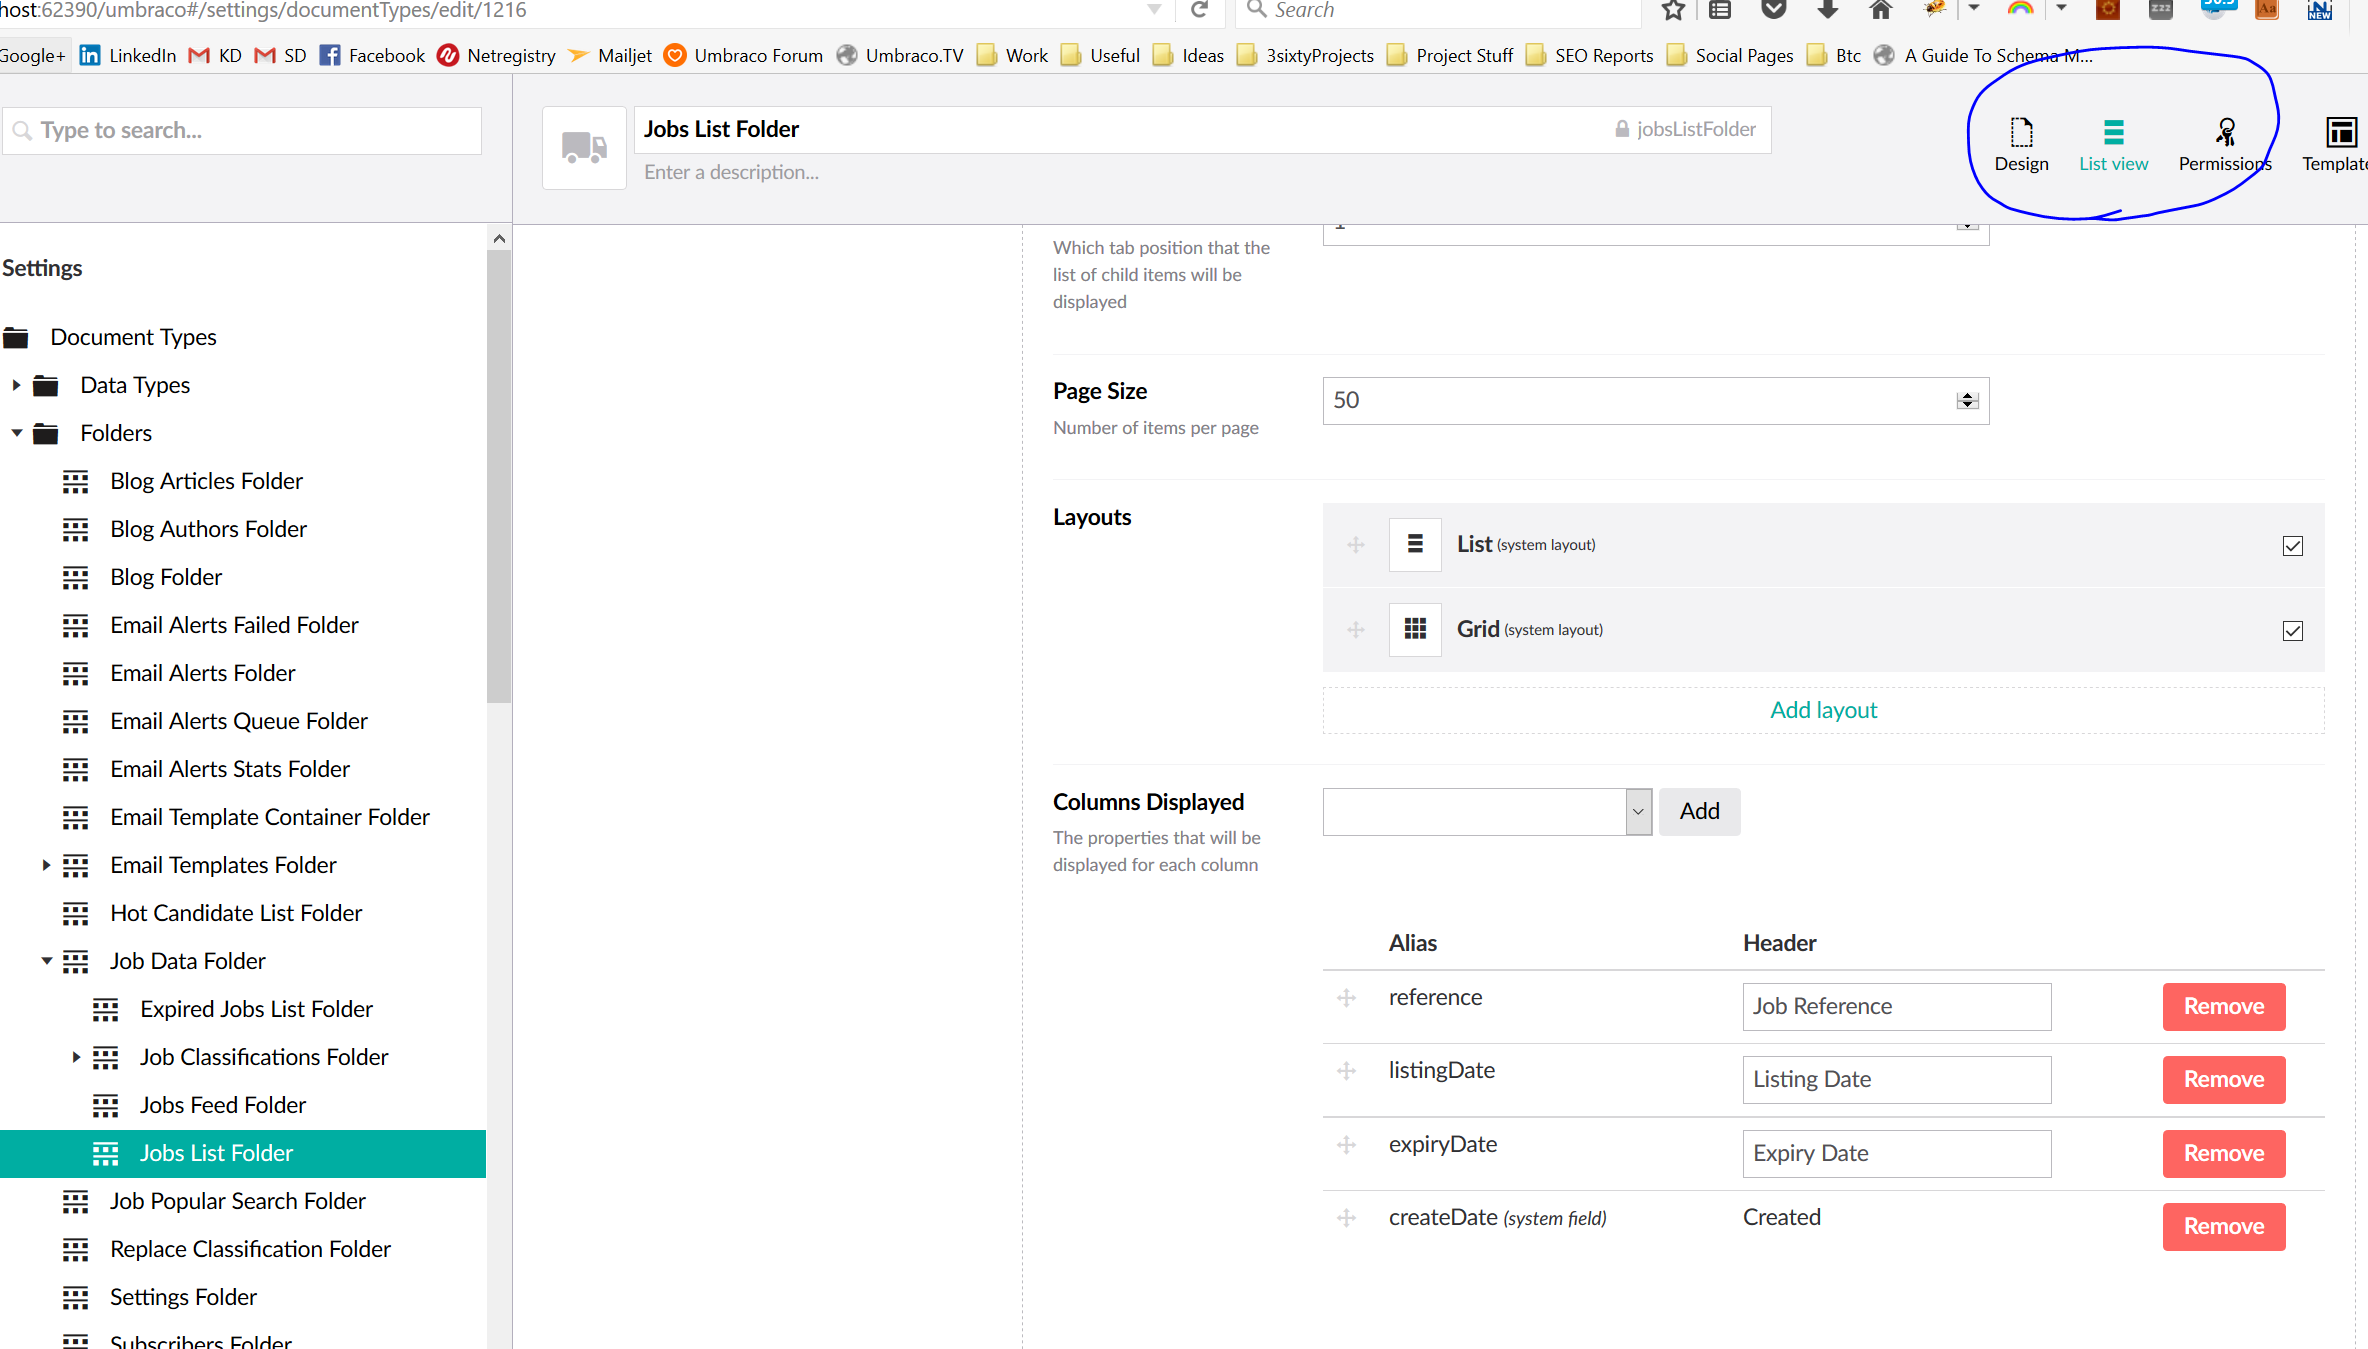Image resolution: width=2368 pixels, height=1349 pixels.
Task: Expand the Data Types tree node
Action: coord(17,385)
